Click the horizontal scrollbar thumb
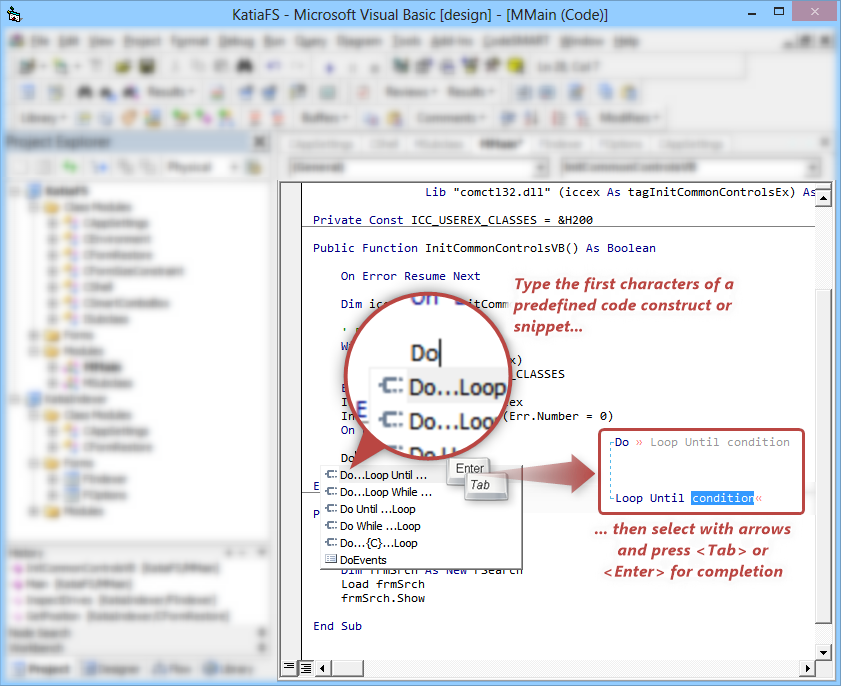The height and width of the screenshot is (686, 841). 347,668
